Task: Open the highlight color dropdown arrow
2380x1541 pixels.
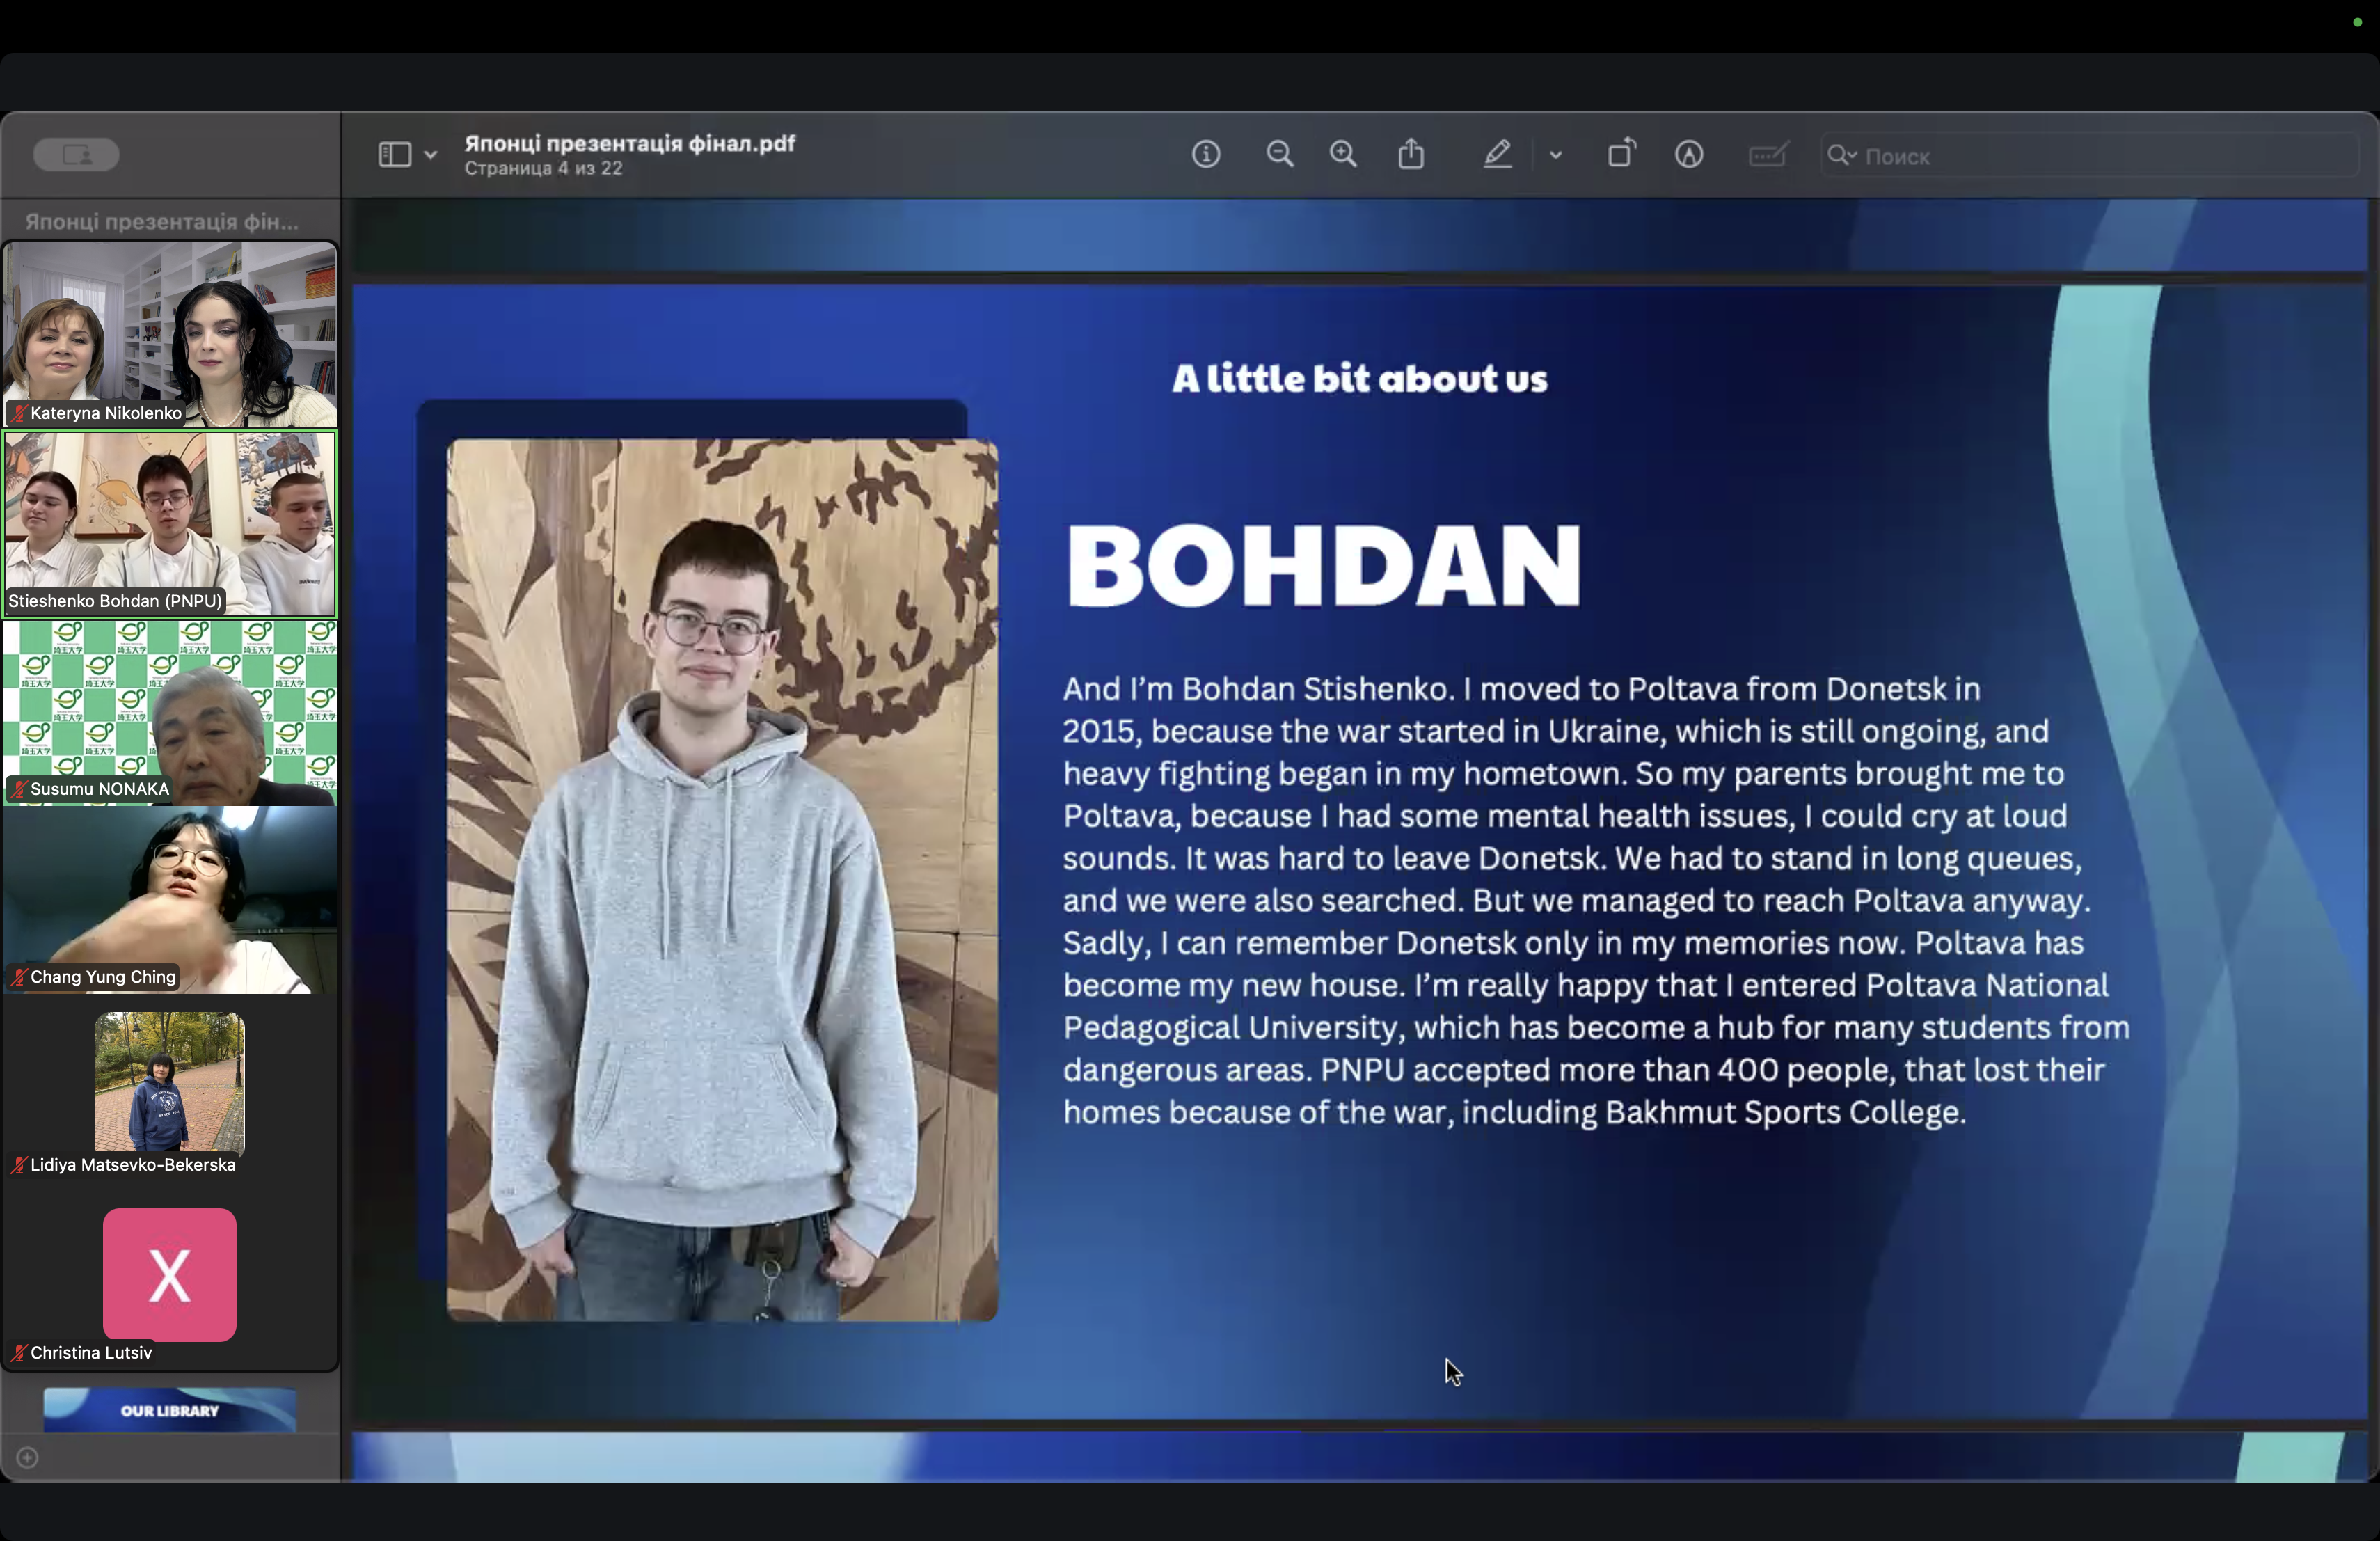Action: tap(1555, 156)
